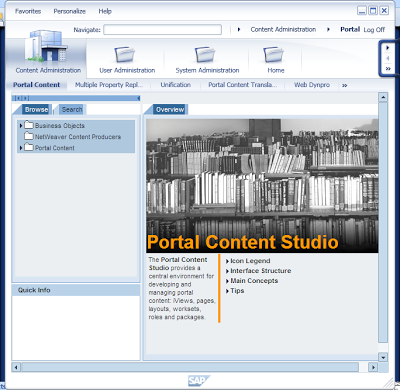Open the Home folder icon
Screen dimensions: 400x390
click(x=274, y=54)
